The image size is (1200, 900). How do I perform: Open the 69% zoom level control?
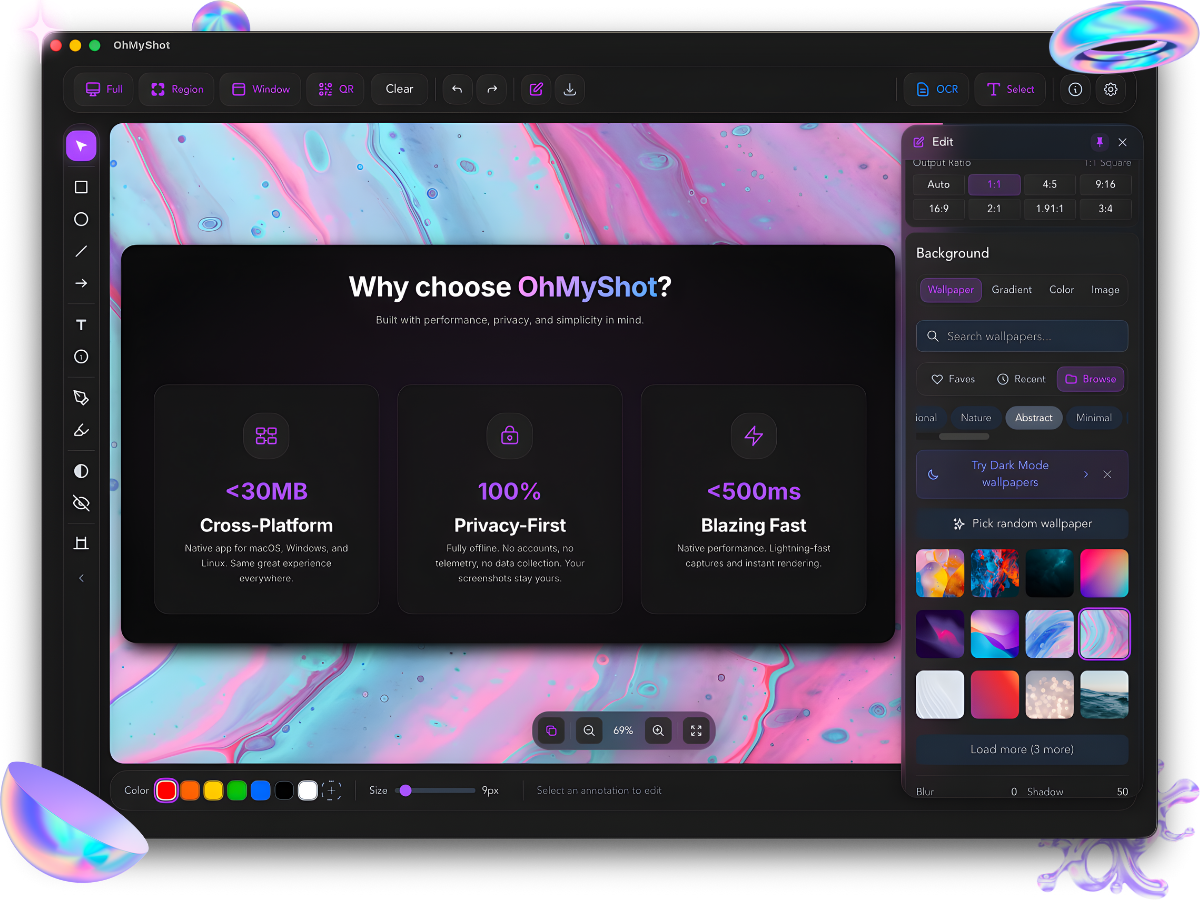point(623,730)
